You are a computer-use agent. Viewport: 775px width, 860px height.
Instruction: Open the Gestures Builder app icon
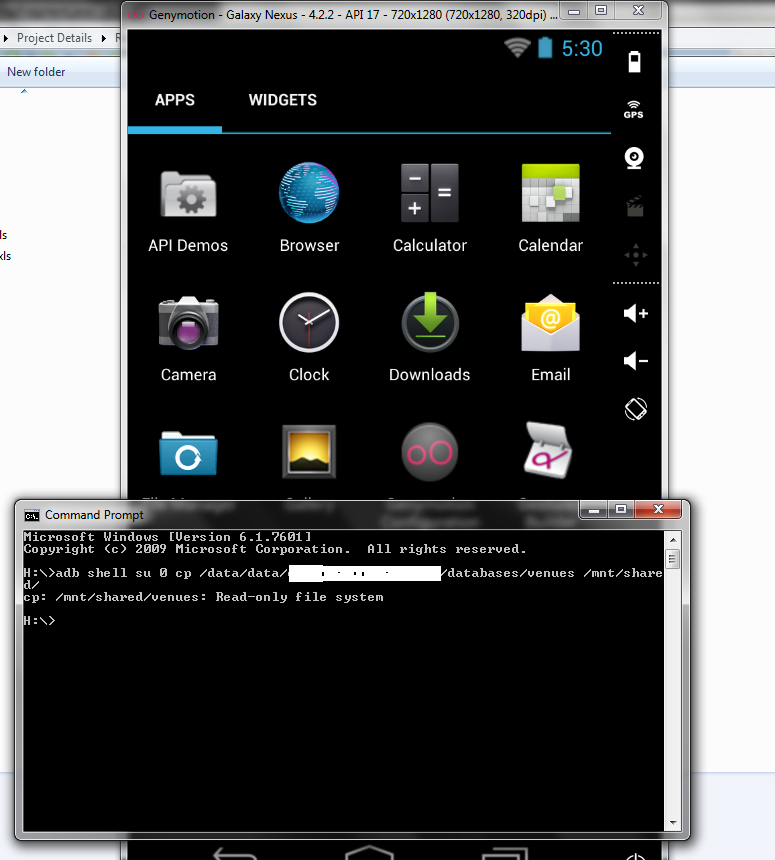tap(548, 450)
